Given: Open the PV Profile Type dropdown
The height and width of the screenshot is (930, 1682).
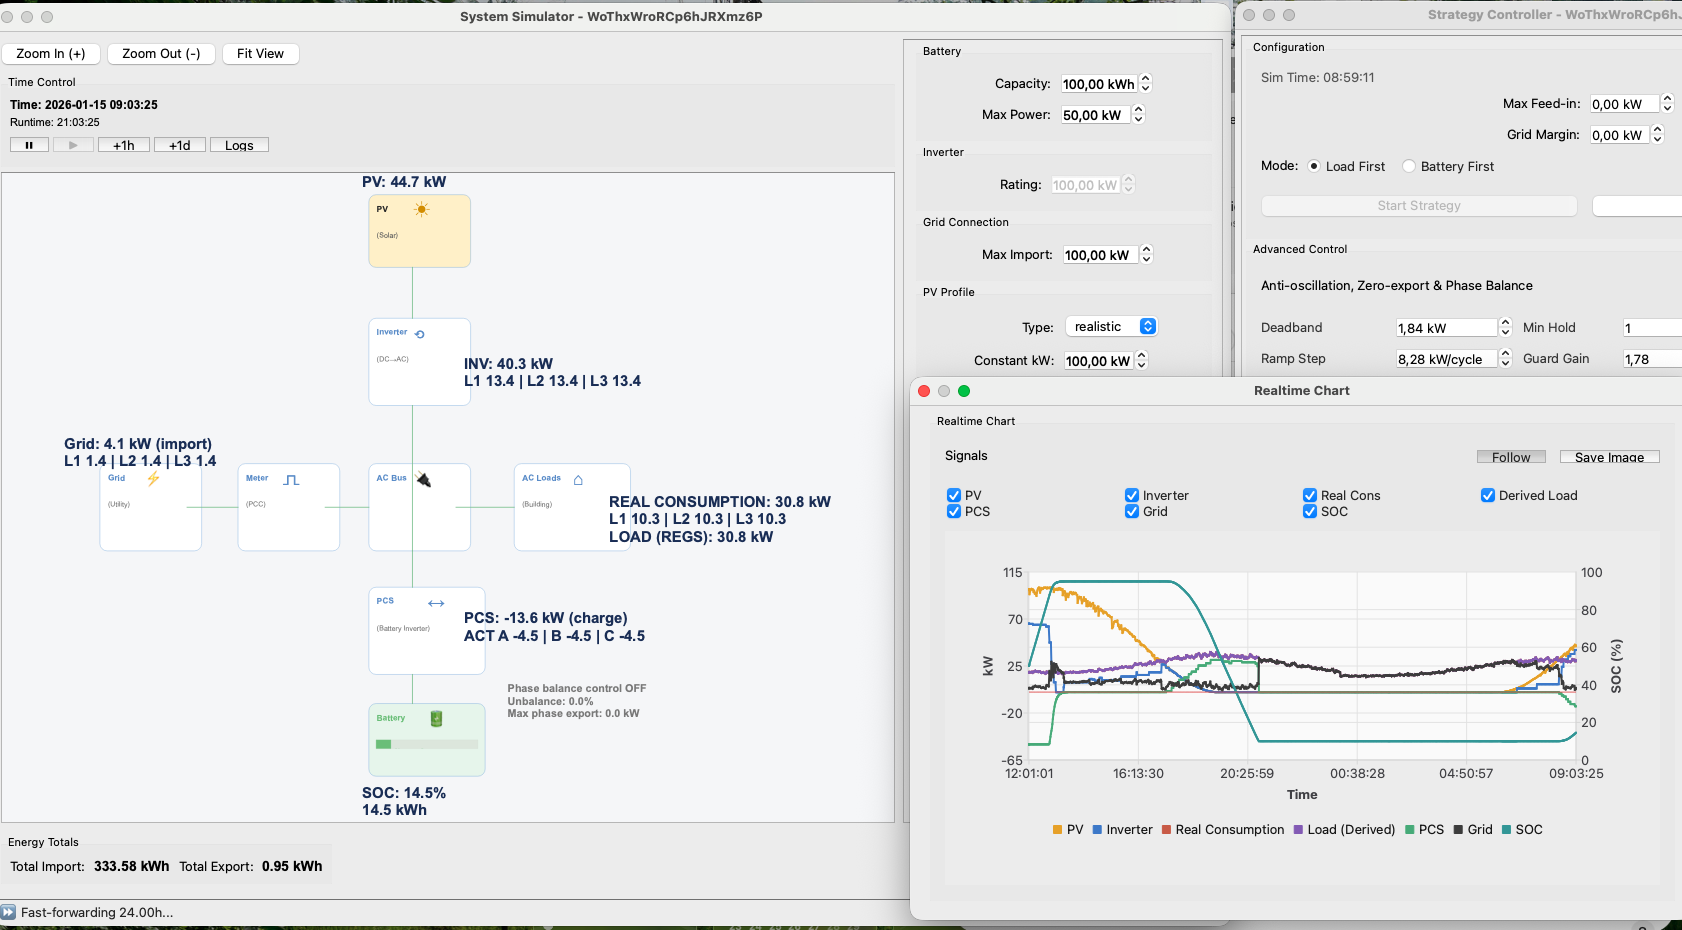Looking at the screenshot, I should [x=1111, y=327].
